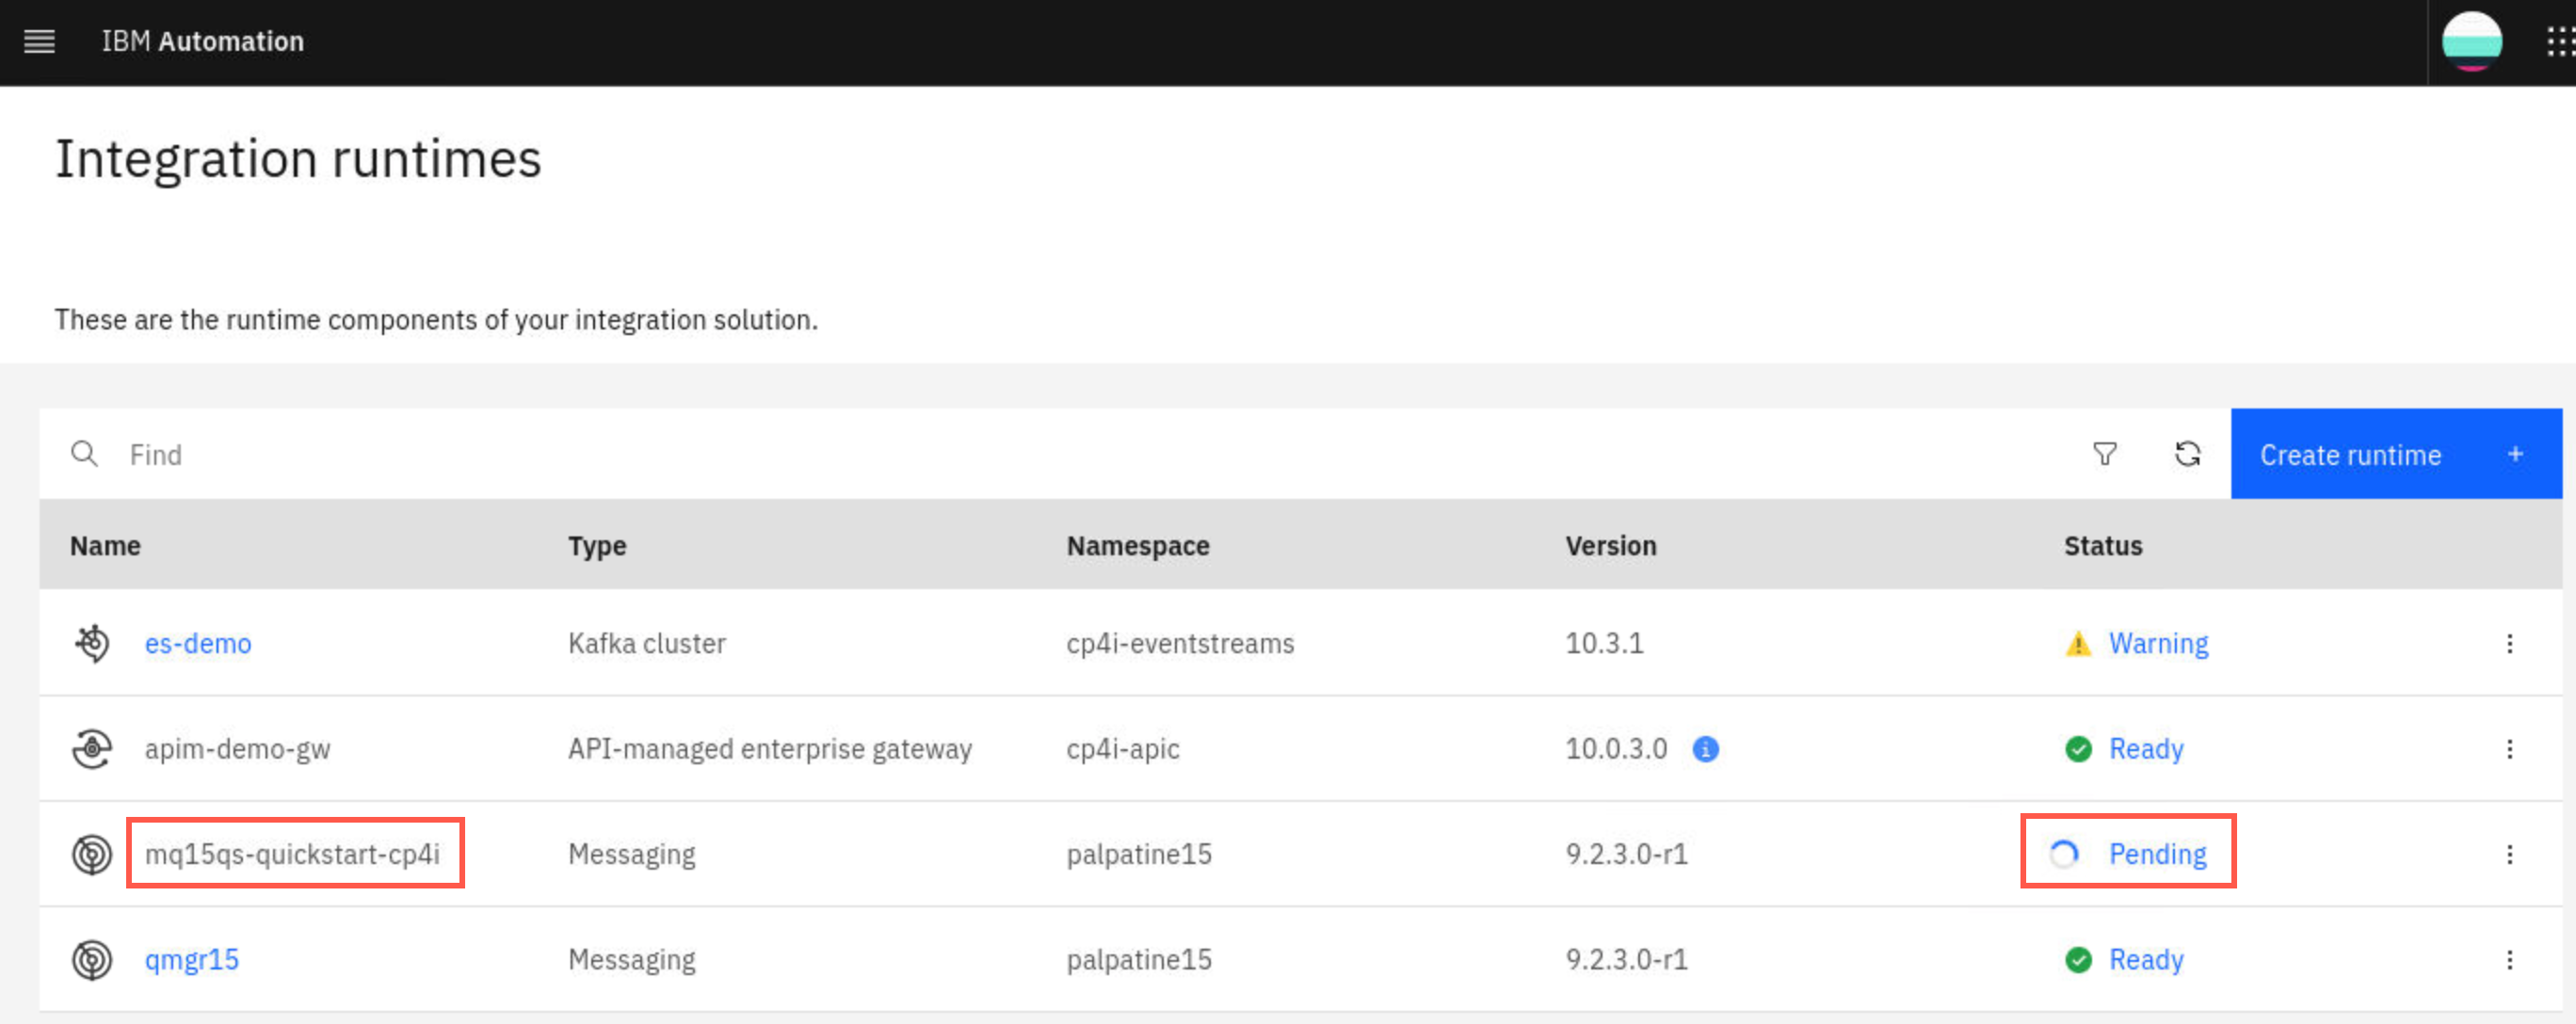2576x1024 pixels.
Task: Open the table filter icon
Action: (x=2104, y=454)
